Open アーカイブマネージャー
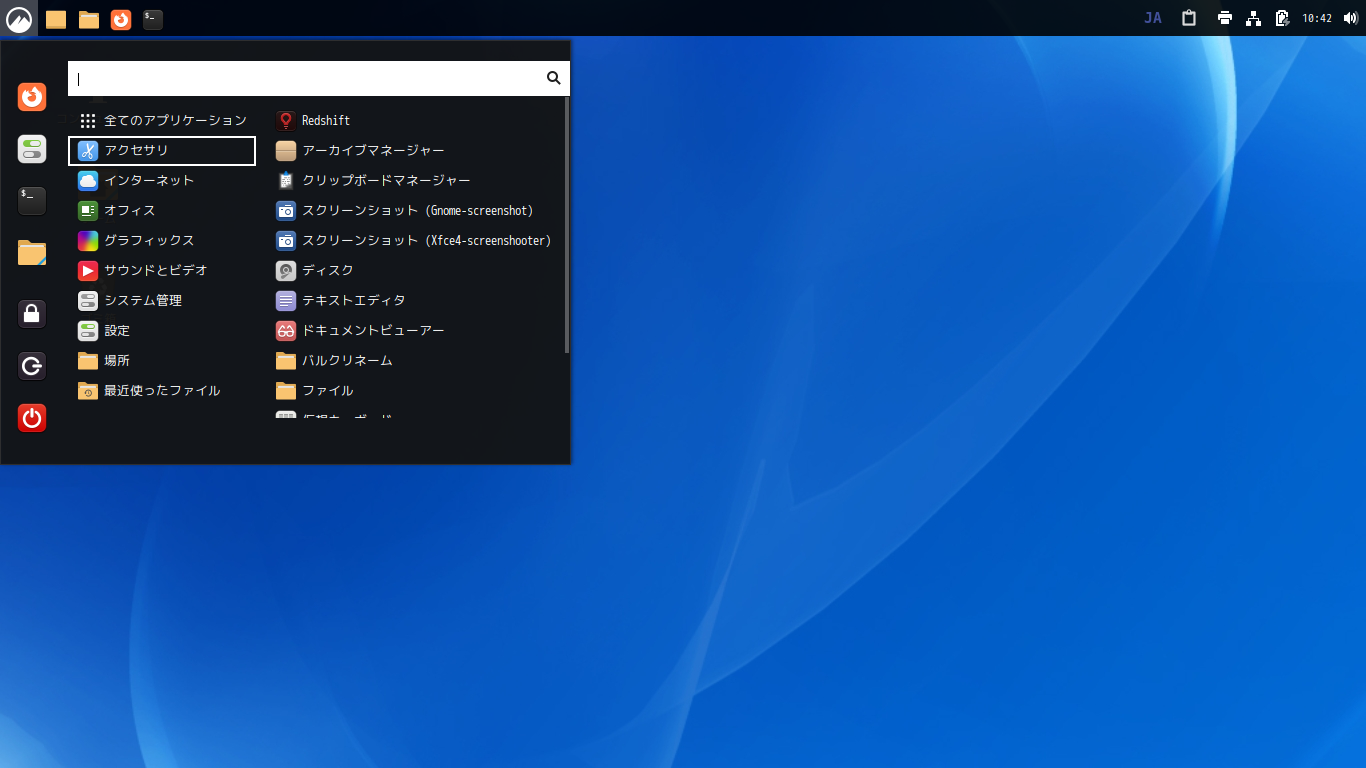 coord(414,151)
